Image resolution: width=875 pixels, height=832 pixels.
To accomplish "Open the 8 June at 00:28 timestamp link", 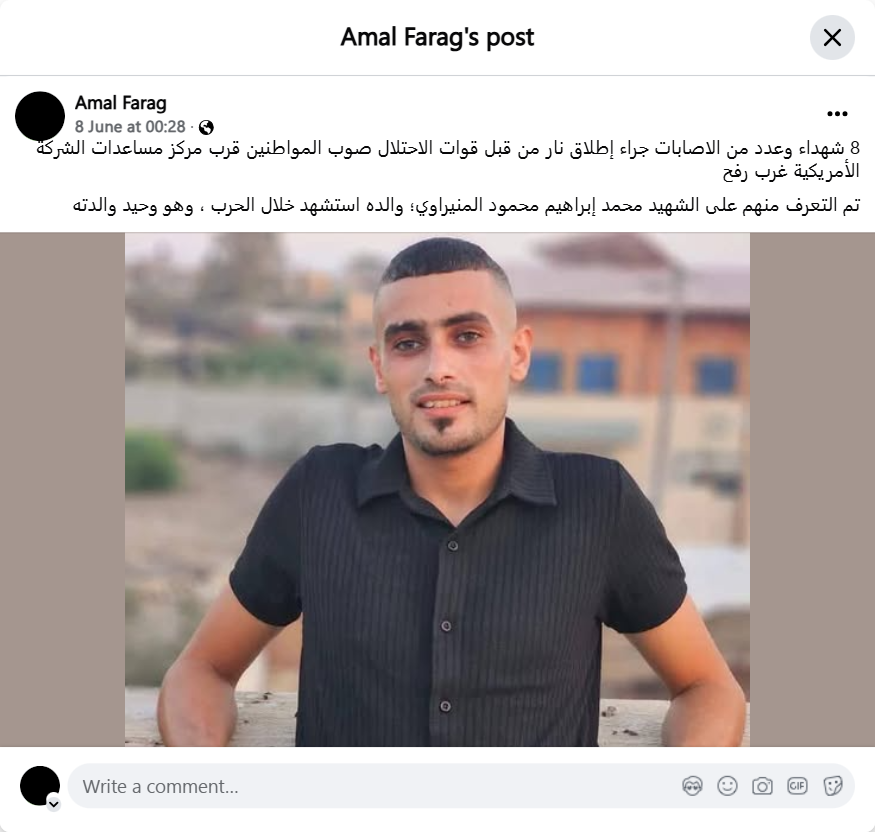I will pyautogui.click(x=130, y=127).
